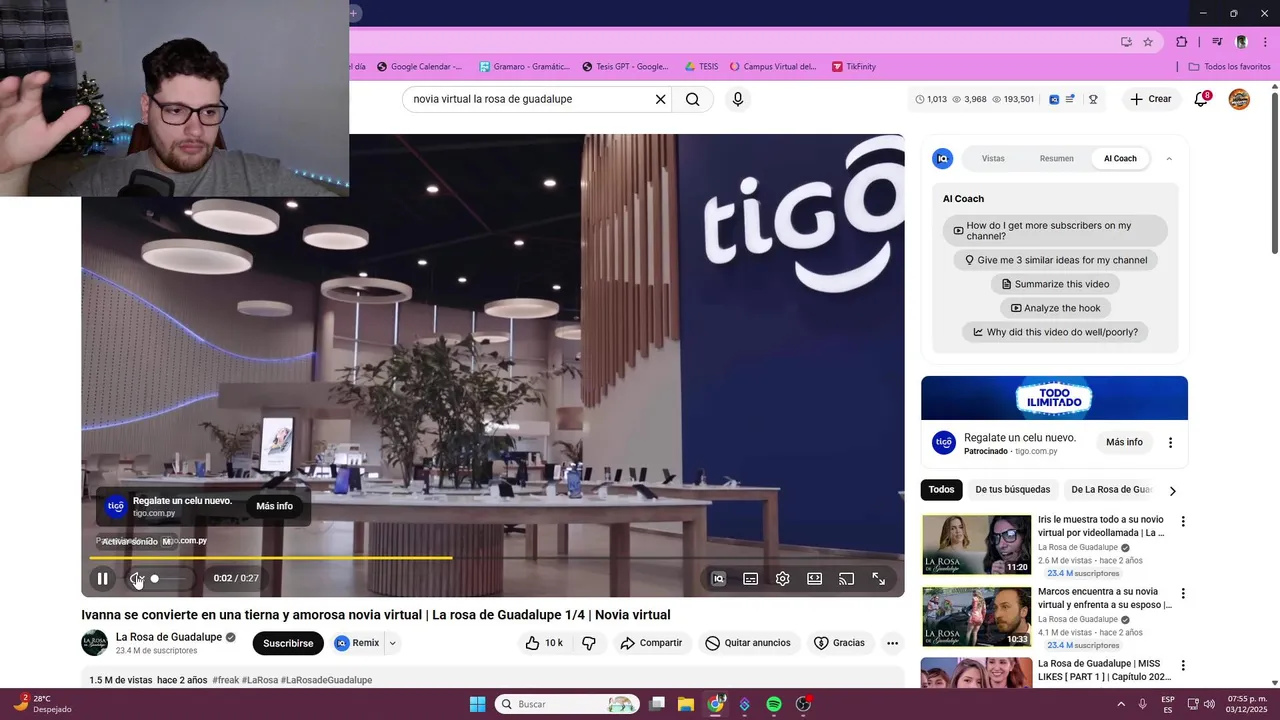Image resolution: width=1280 pixels, height=720 pixels.
Task: Open the Crear upload menu
Action: point(1151,99)
